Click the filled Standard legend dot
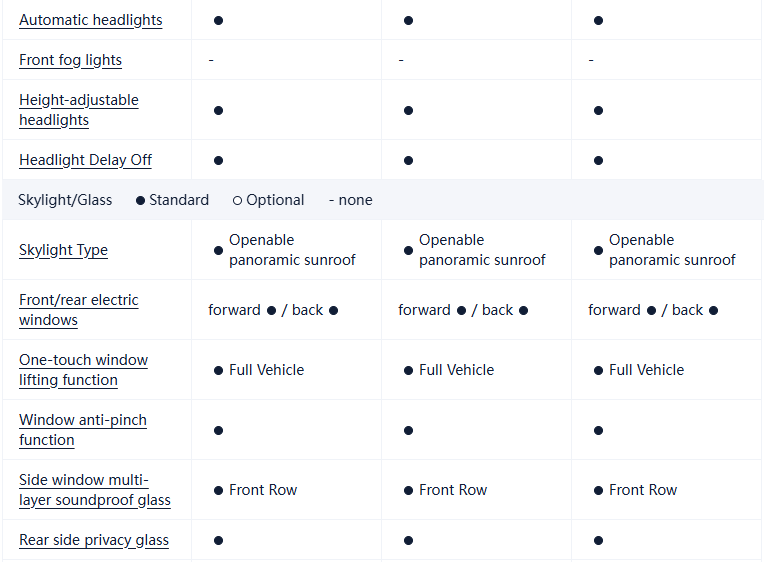 (140, 200)
